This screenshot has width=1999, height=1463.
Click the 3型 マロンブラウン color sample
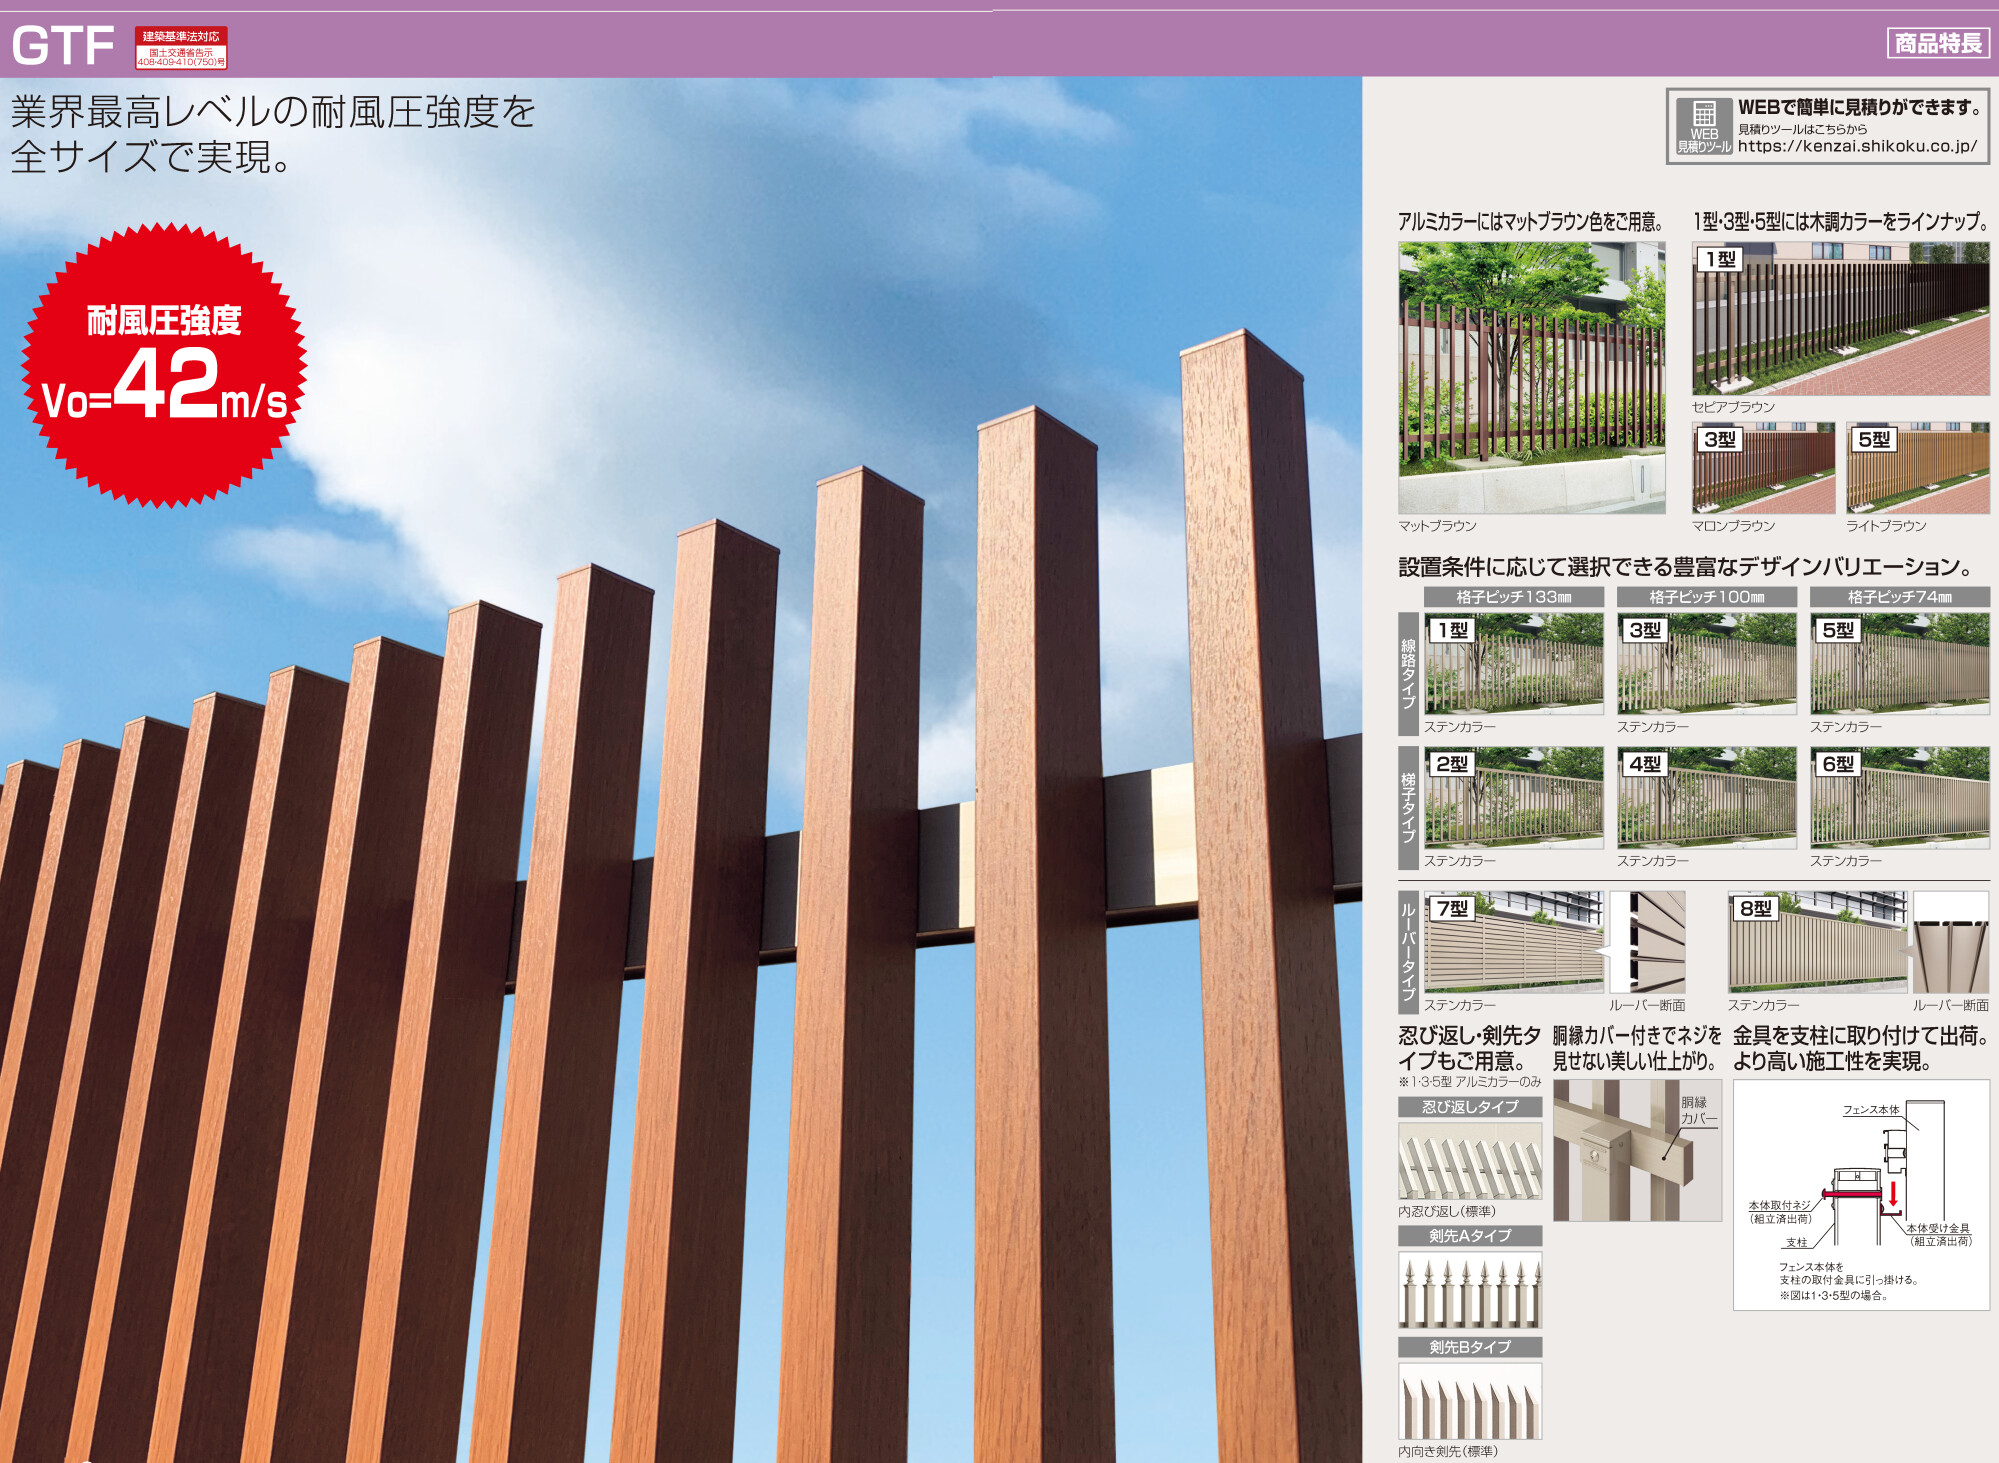tap(1763, 467)
